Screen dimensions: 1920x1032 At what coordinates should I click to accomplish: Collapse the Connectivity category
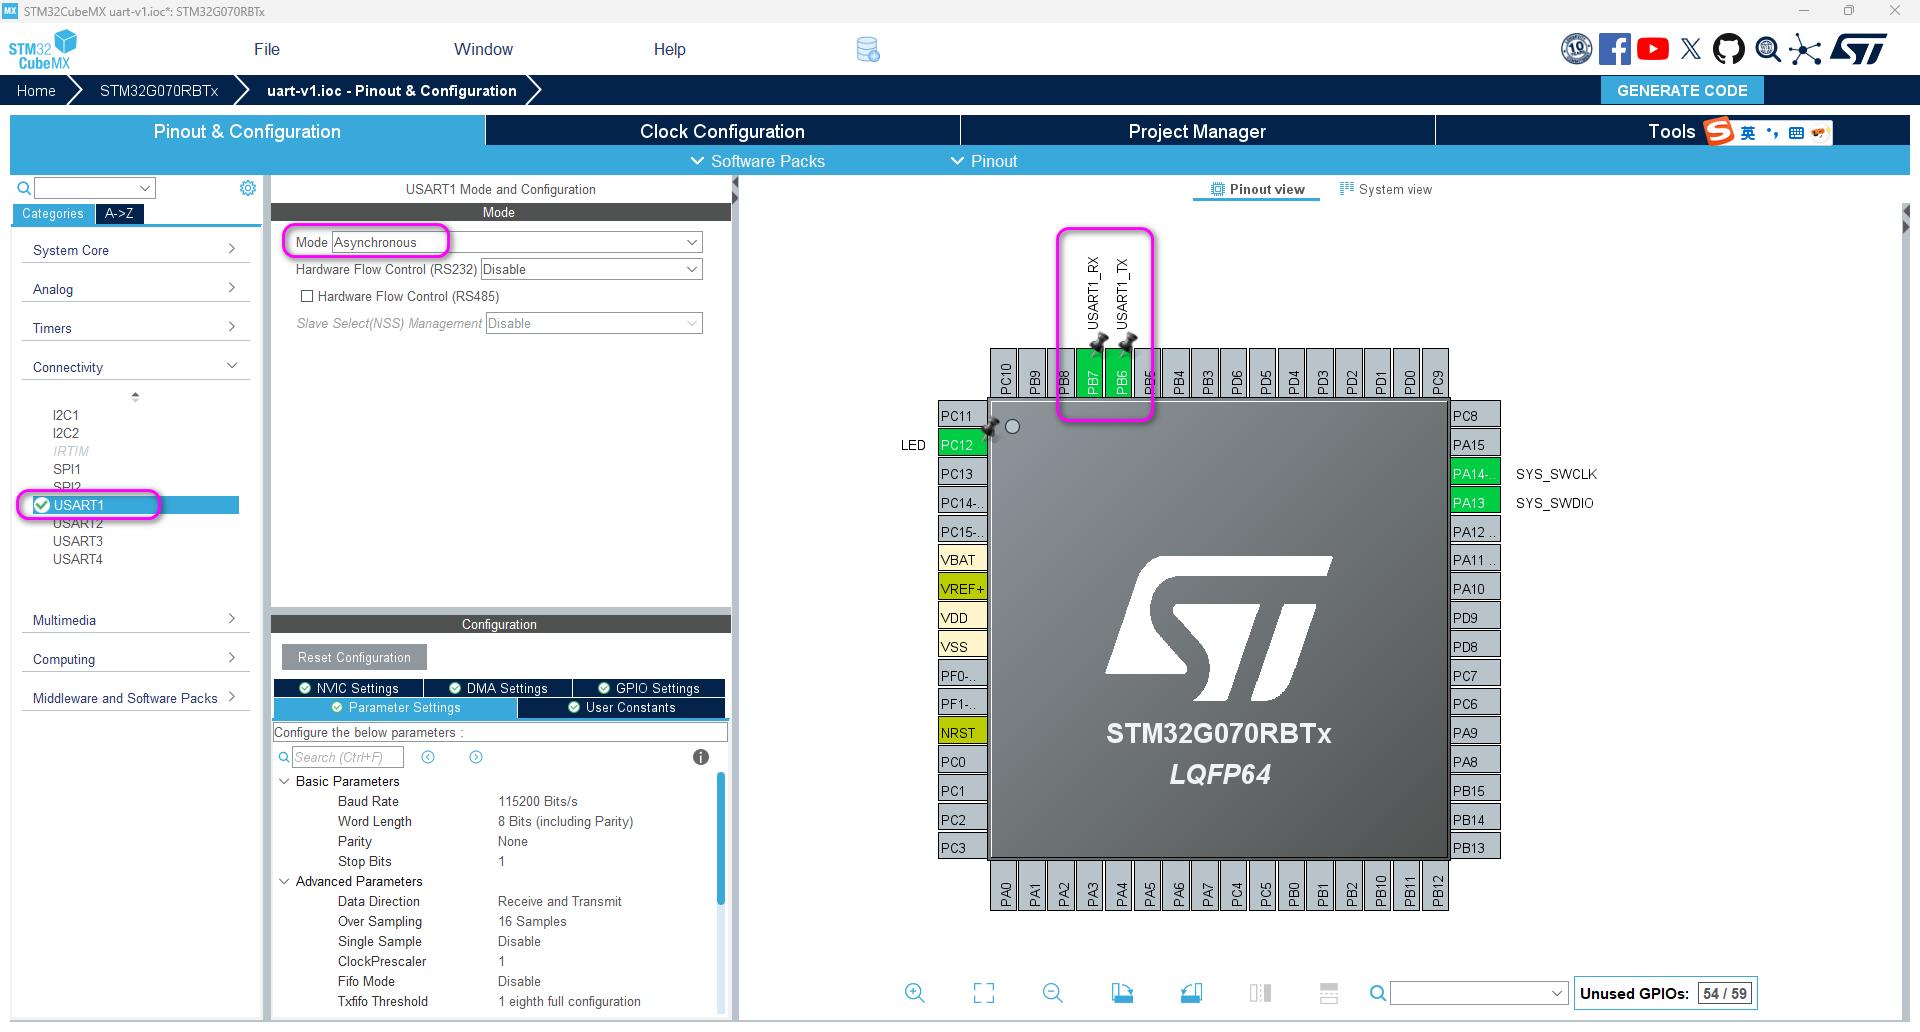134,367
